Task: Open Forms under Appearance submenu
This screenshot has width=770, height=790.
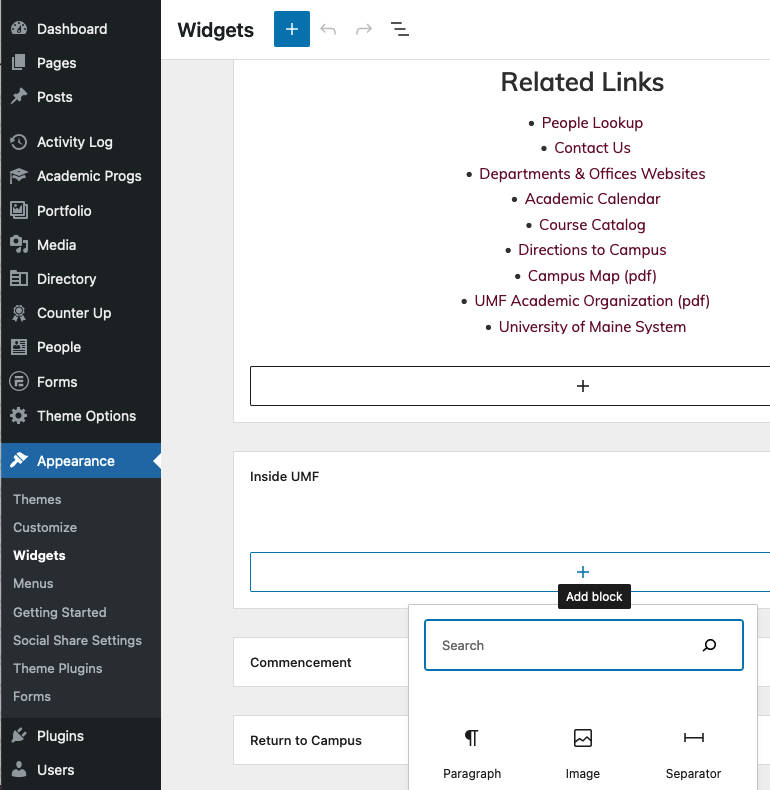Action: (32, 696)
